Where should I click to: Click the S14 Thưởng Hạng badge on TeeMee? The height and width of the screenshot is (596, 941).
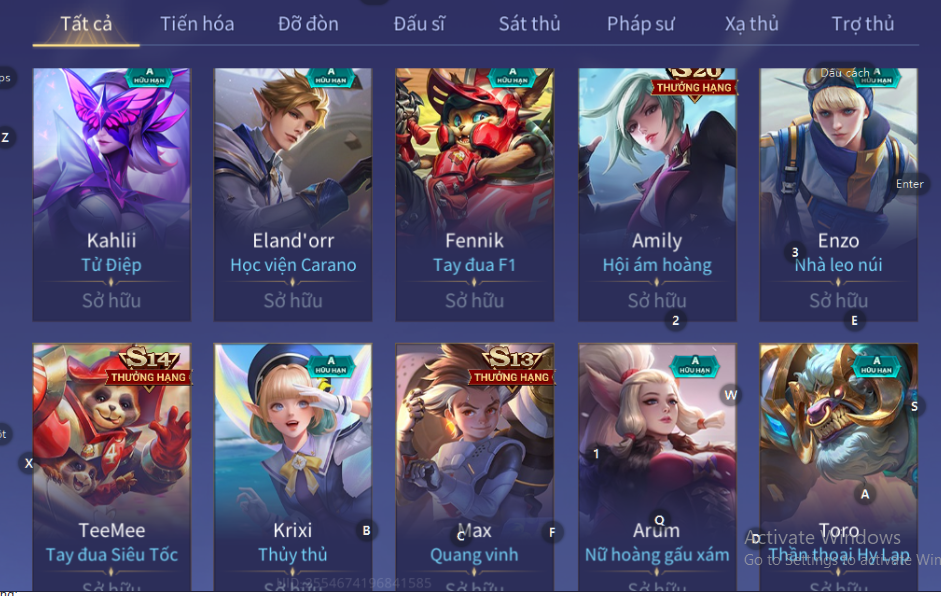pyautogui.click(x=149, y=368)
